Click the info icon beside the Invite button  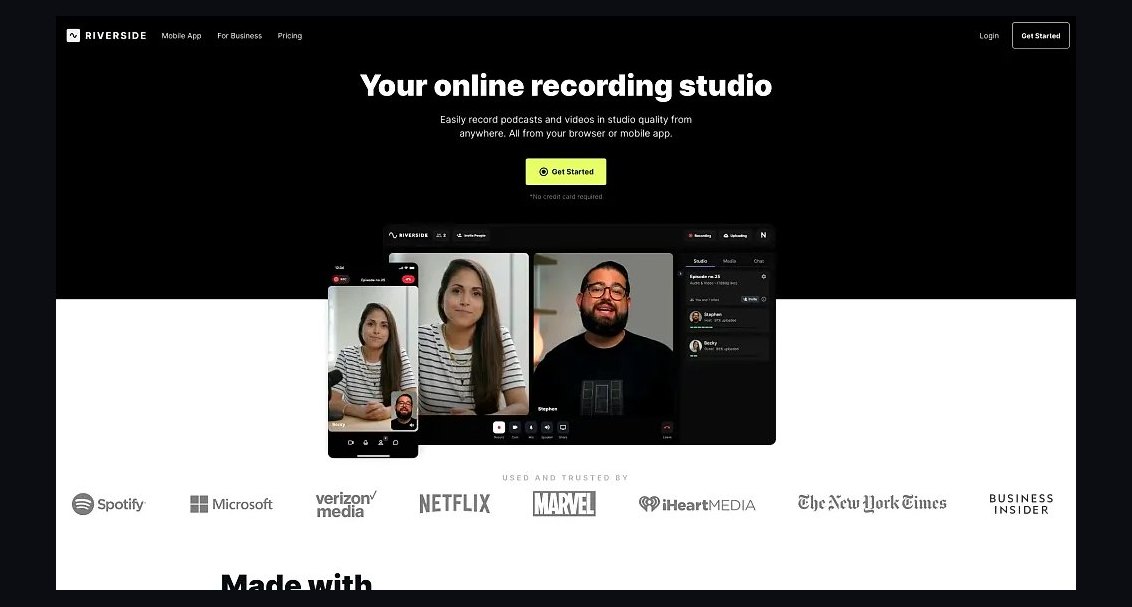click(764, 299)
